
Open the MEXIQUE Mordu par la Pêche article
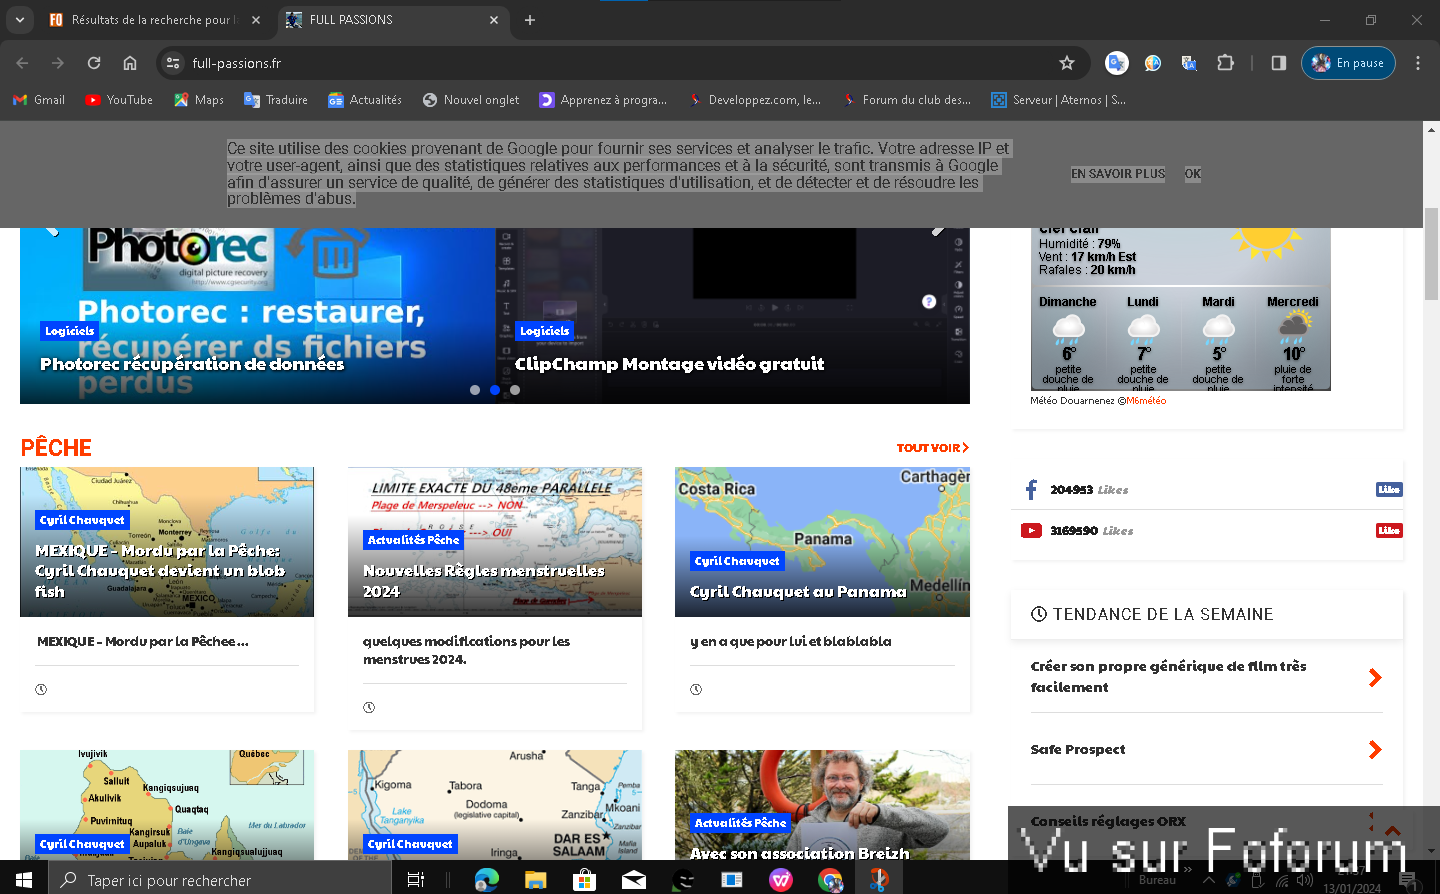tap(158, 571)
